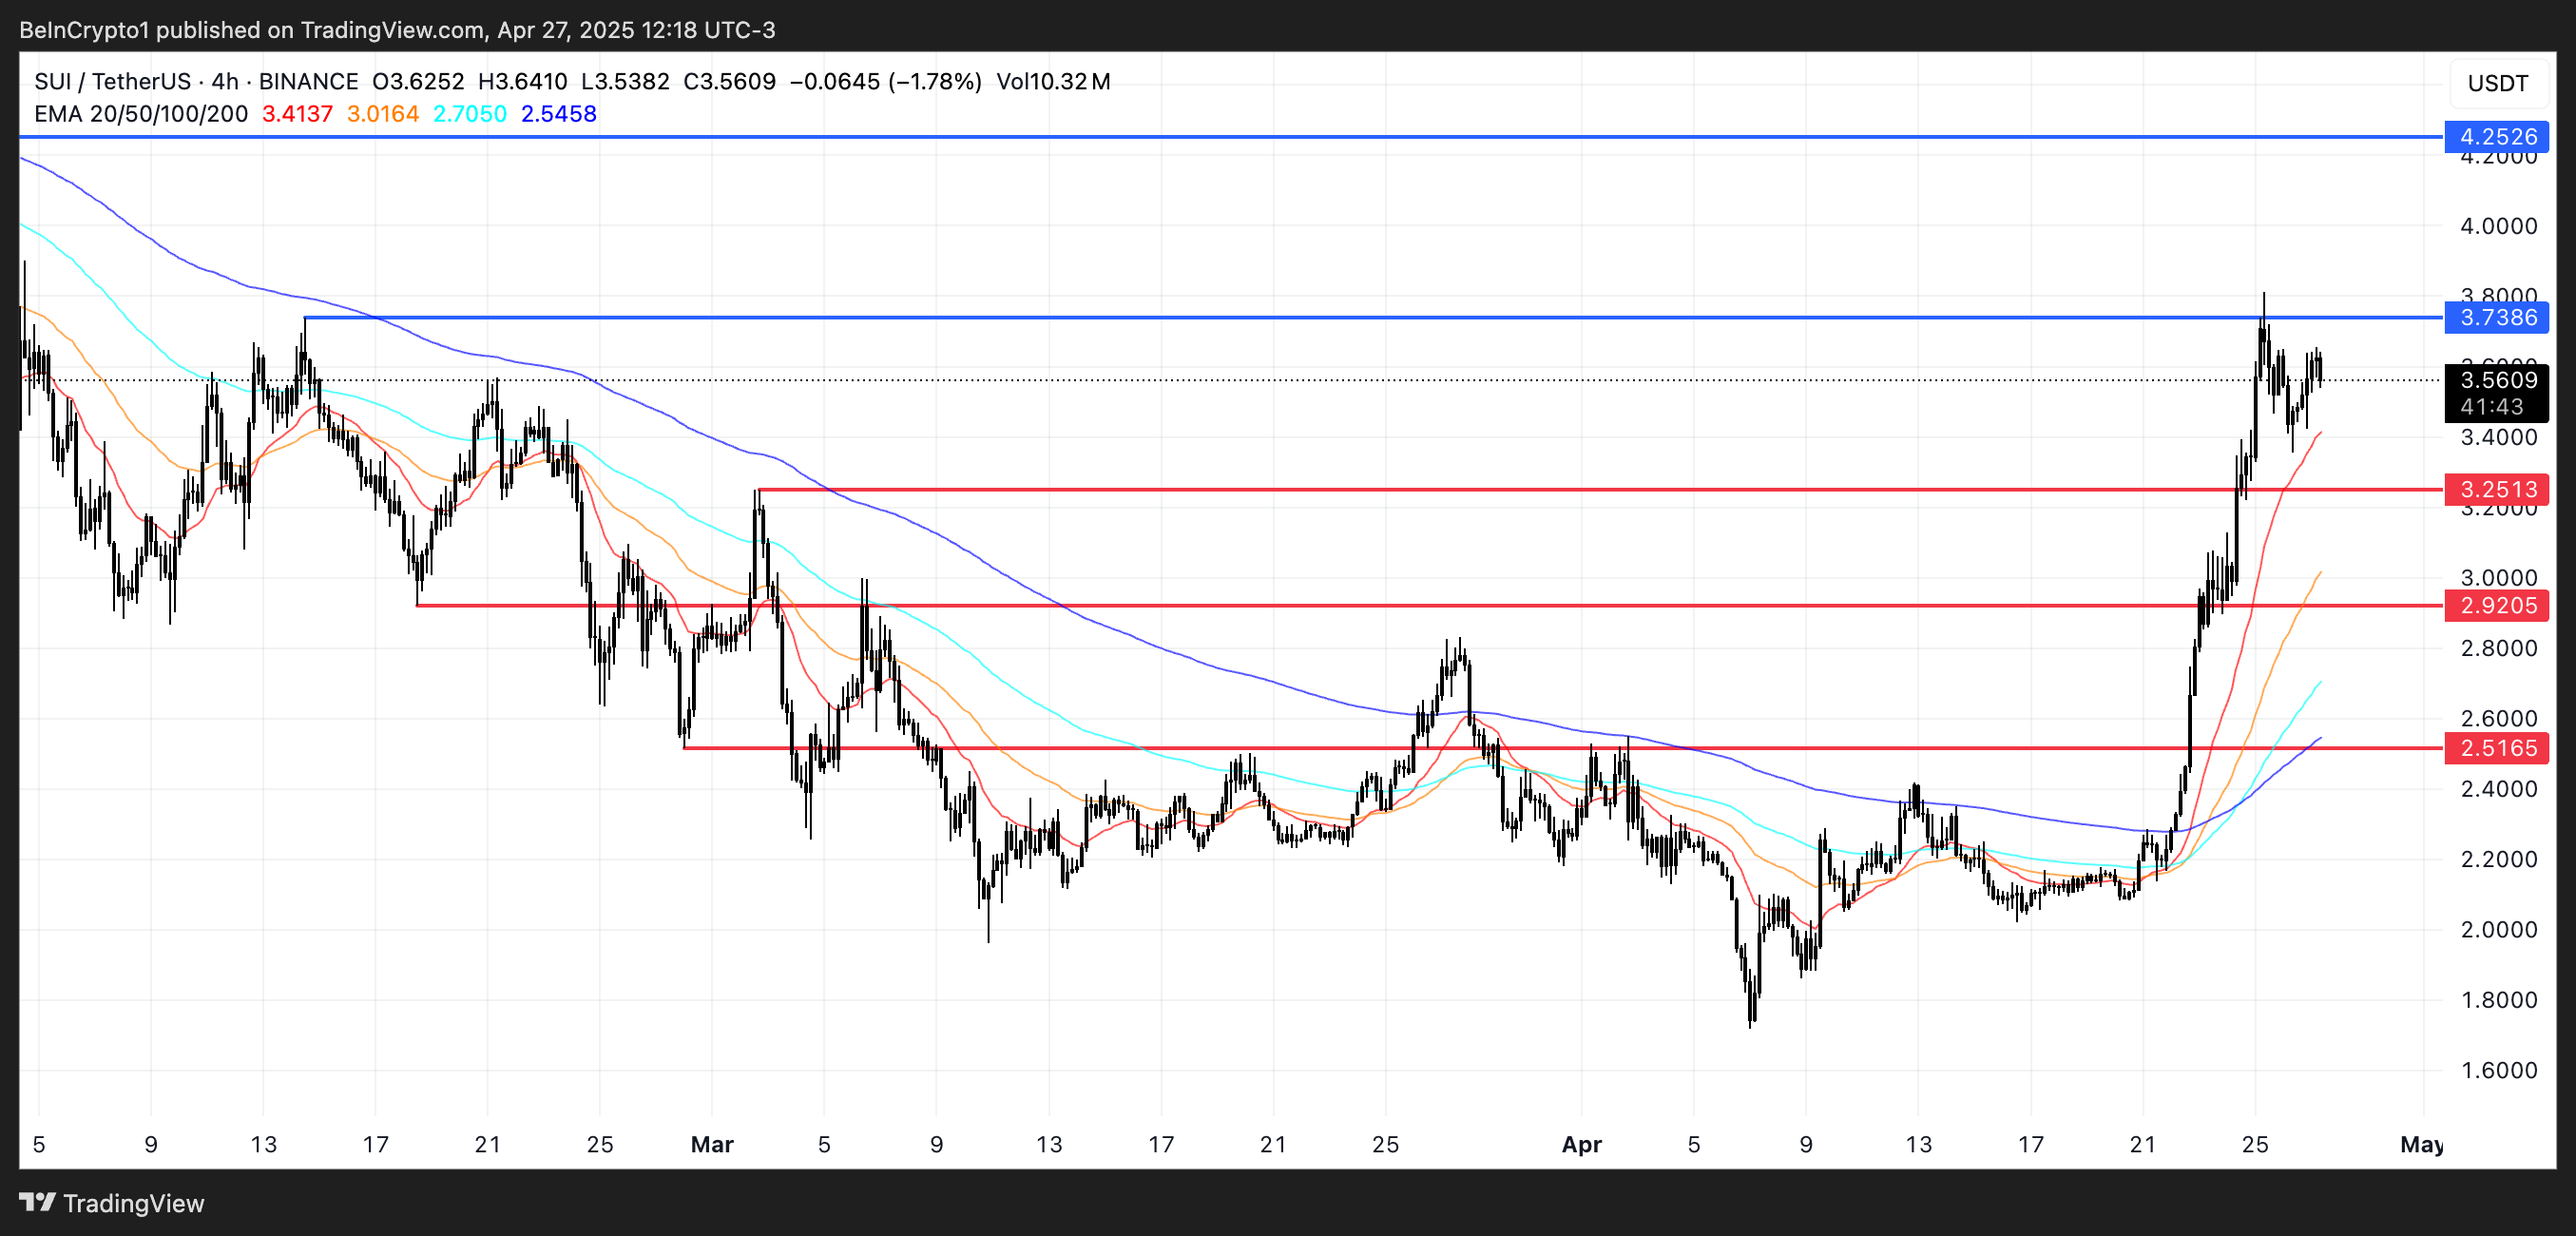This screenshot has height=1236, width=2576.
Task: Click the red EMA value 3.4137
Action: click(x=297, y=114)
